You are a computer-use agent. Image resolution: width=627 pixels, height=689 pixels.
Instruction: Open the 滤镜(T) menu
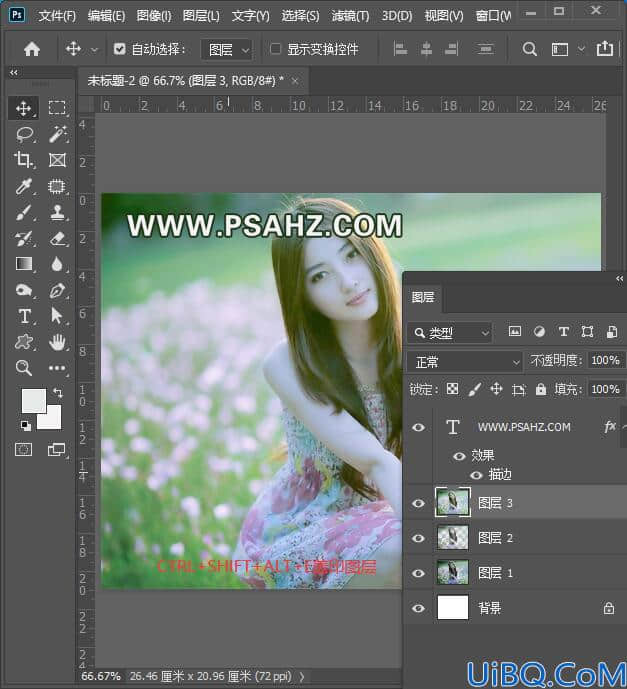pos(350,16)
